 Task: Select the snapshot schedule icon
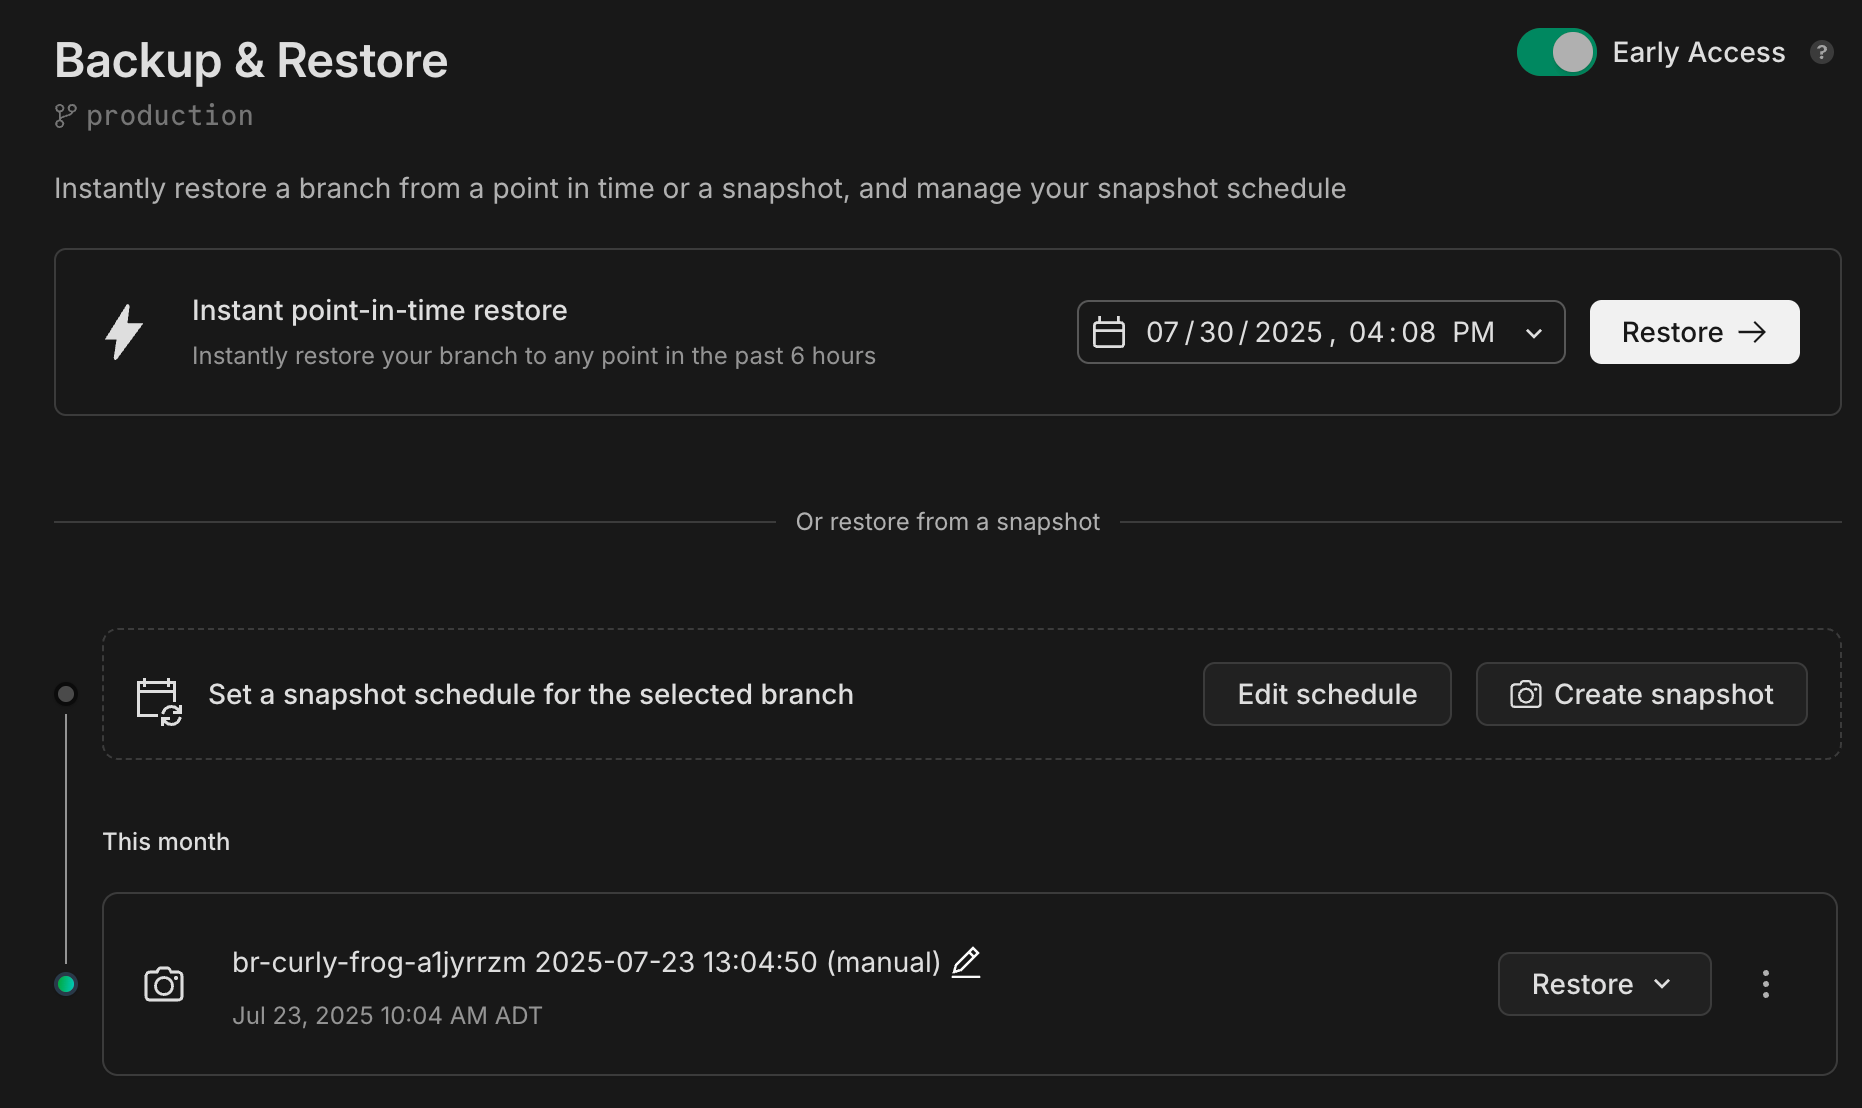[x=157, y=694]
